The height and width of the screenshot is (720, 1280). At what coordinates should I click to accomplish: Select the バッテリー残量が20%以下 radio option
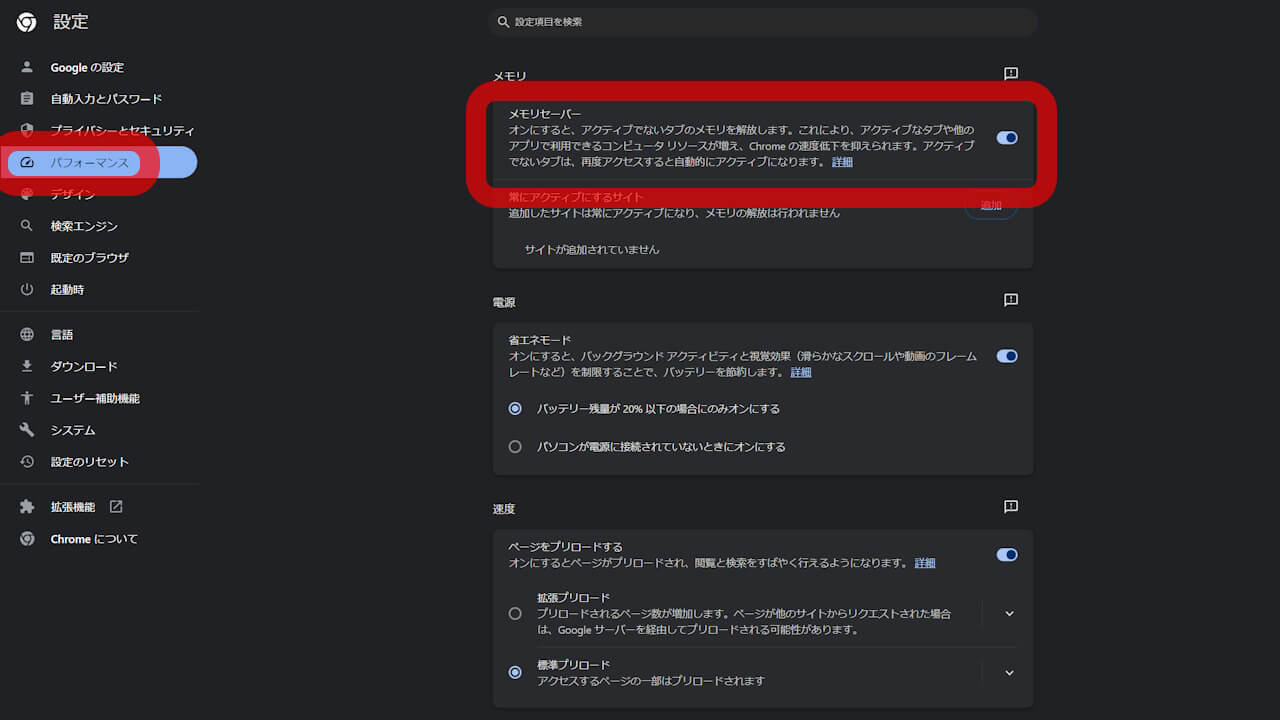[515, 408]
